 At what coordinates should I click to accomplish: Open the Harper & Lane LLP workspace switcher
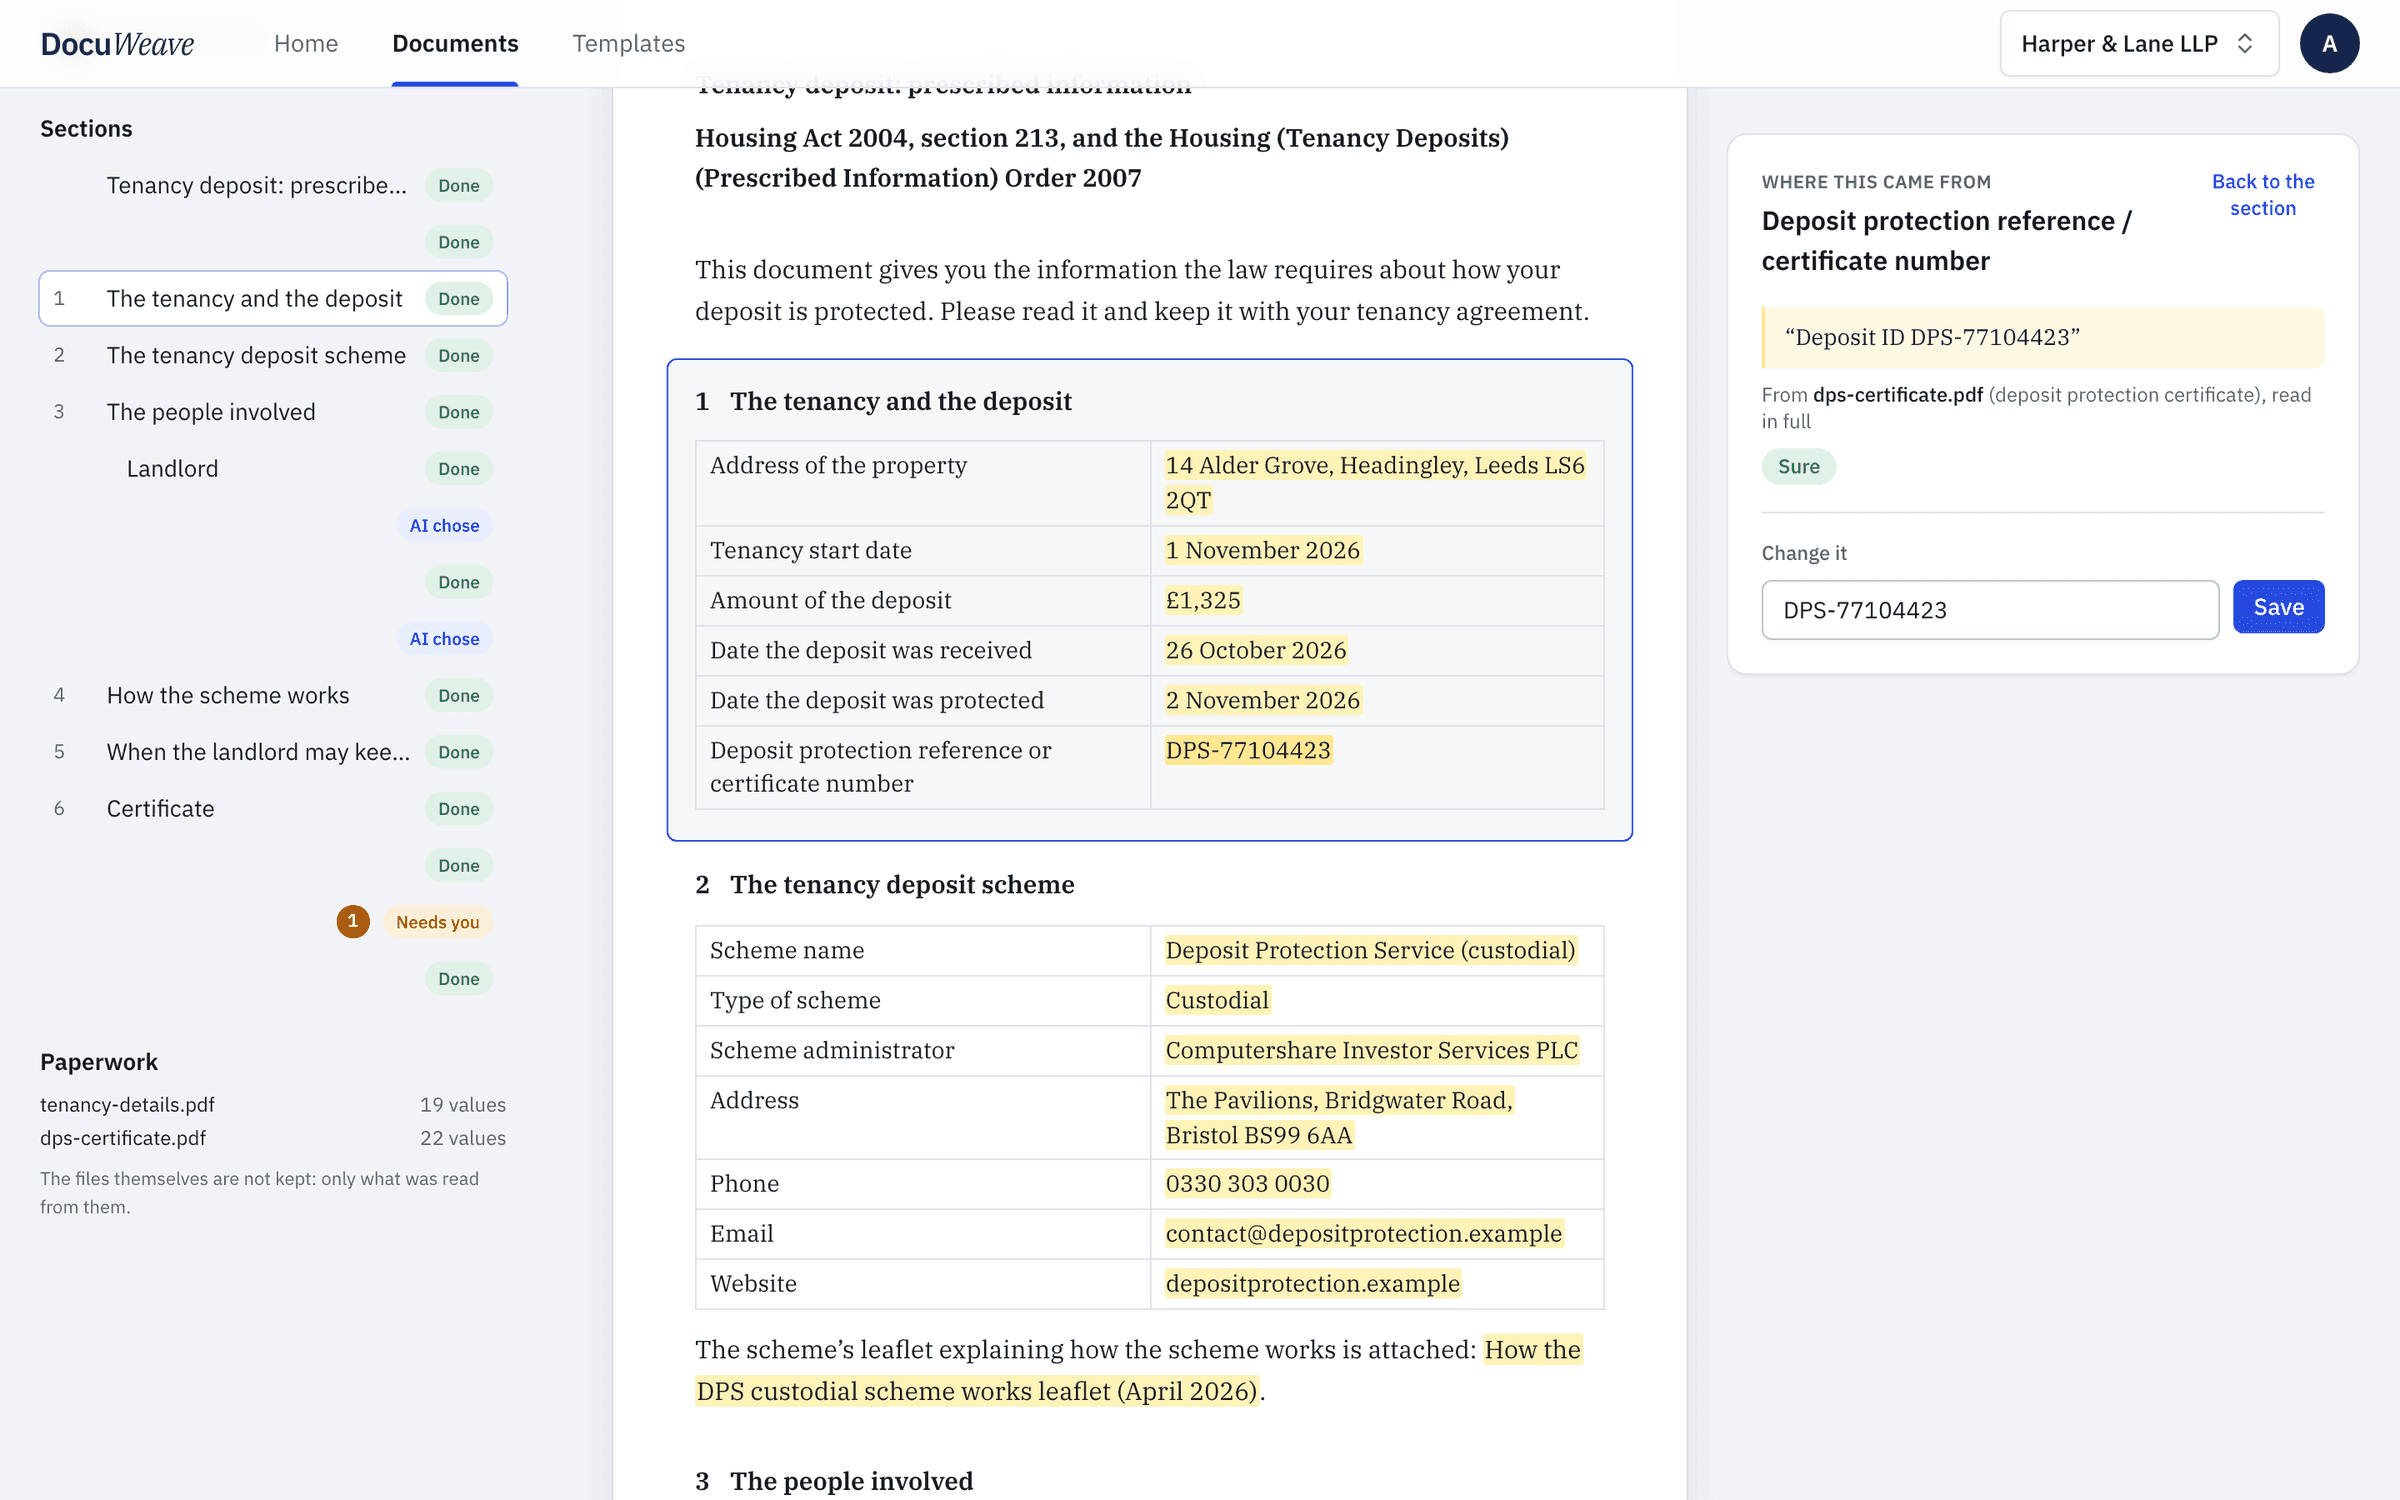pyautogui.click(x=2139, y=43)
